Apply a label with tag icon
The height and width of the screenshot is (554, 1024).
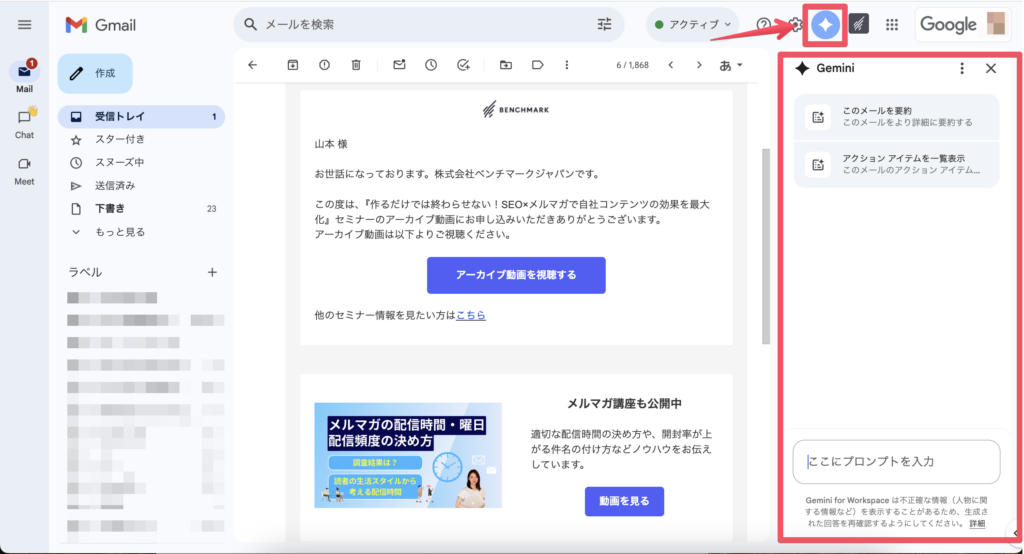537,65
